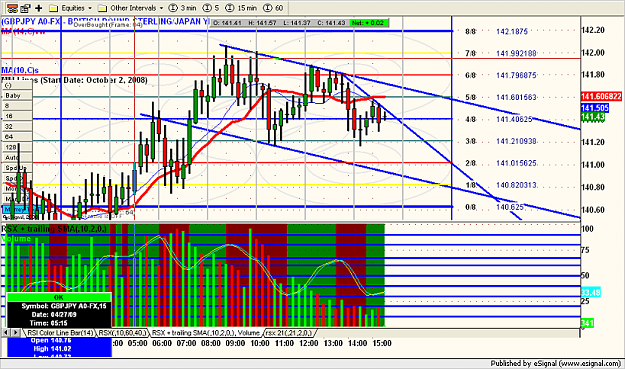
Task: Click the MA(10,C)s study label
Action: pos(20,71)
